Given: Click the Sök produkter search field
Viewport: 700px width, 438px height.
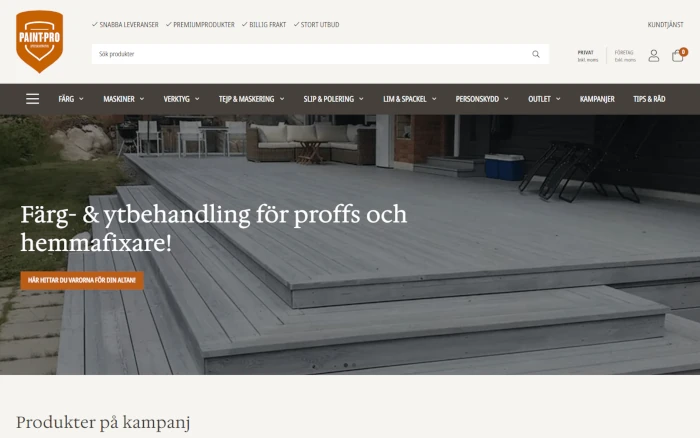Looking at the screenshot, I should click(320, 54).
